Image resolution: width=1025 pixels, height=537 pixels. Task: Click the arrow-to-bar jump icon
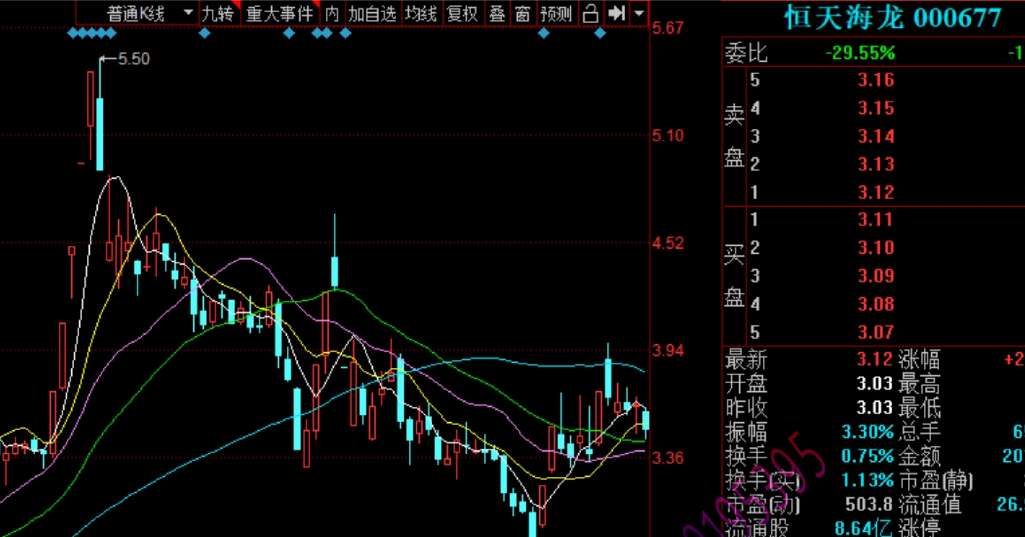[616, 13]
